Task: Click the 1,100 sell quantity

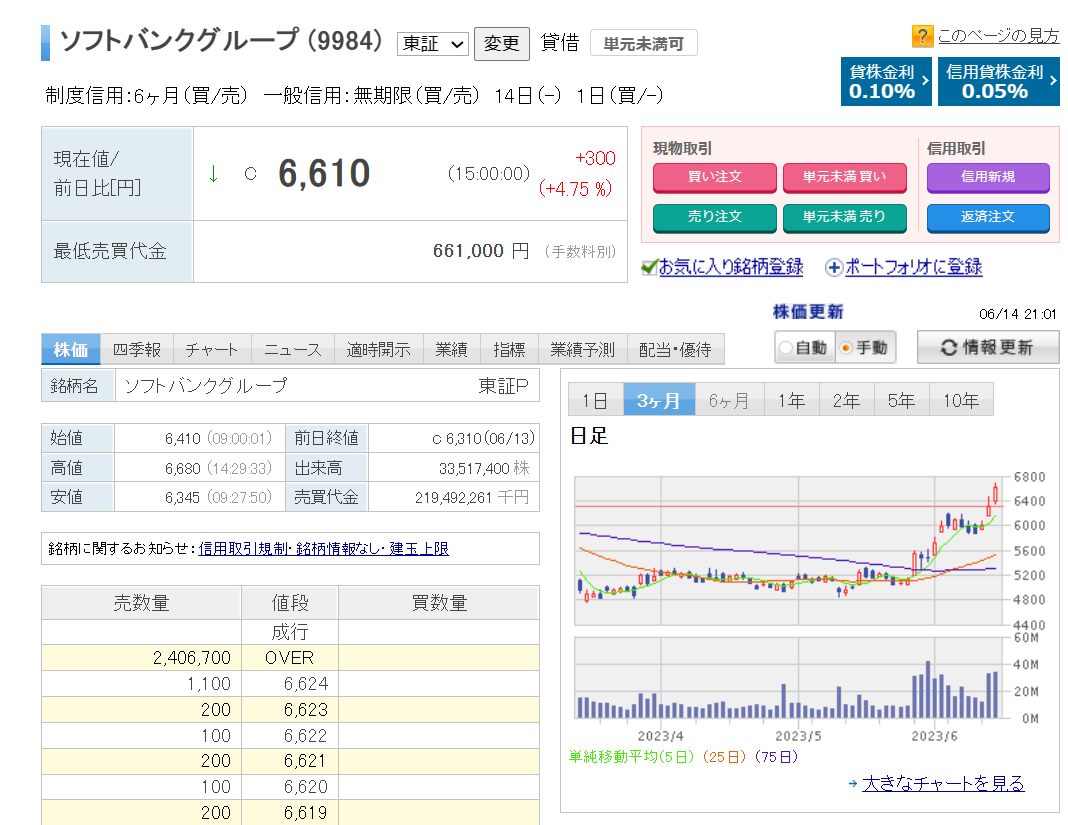Action: coord(209,684)
